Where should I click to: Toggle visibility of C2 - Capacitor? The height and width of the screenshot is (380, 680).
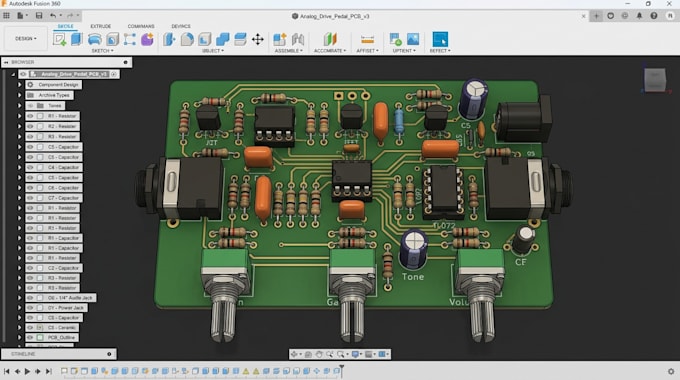pos(30,268)
